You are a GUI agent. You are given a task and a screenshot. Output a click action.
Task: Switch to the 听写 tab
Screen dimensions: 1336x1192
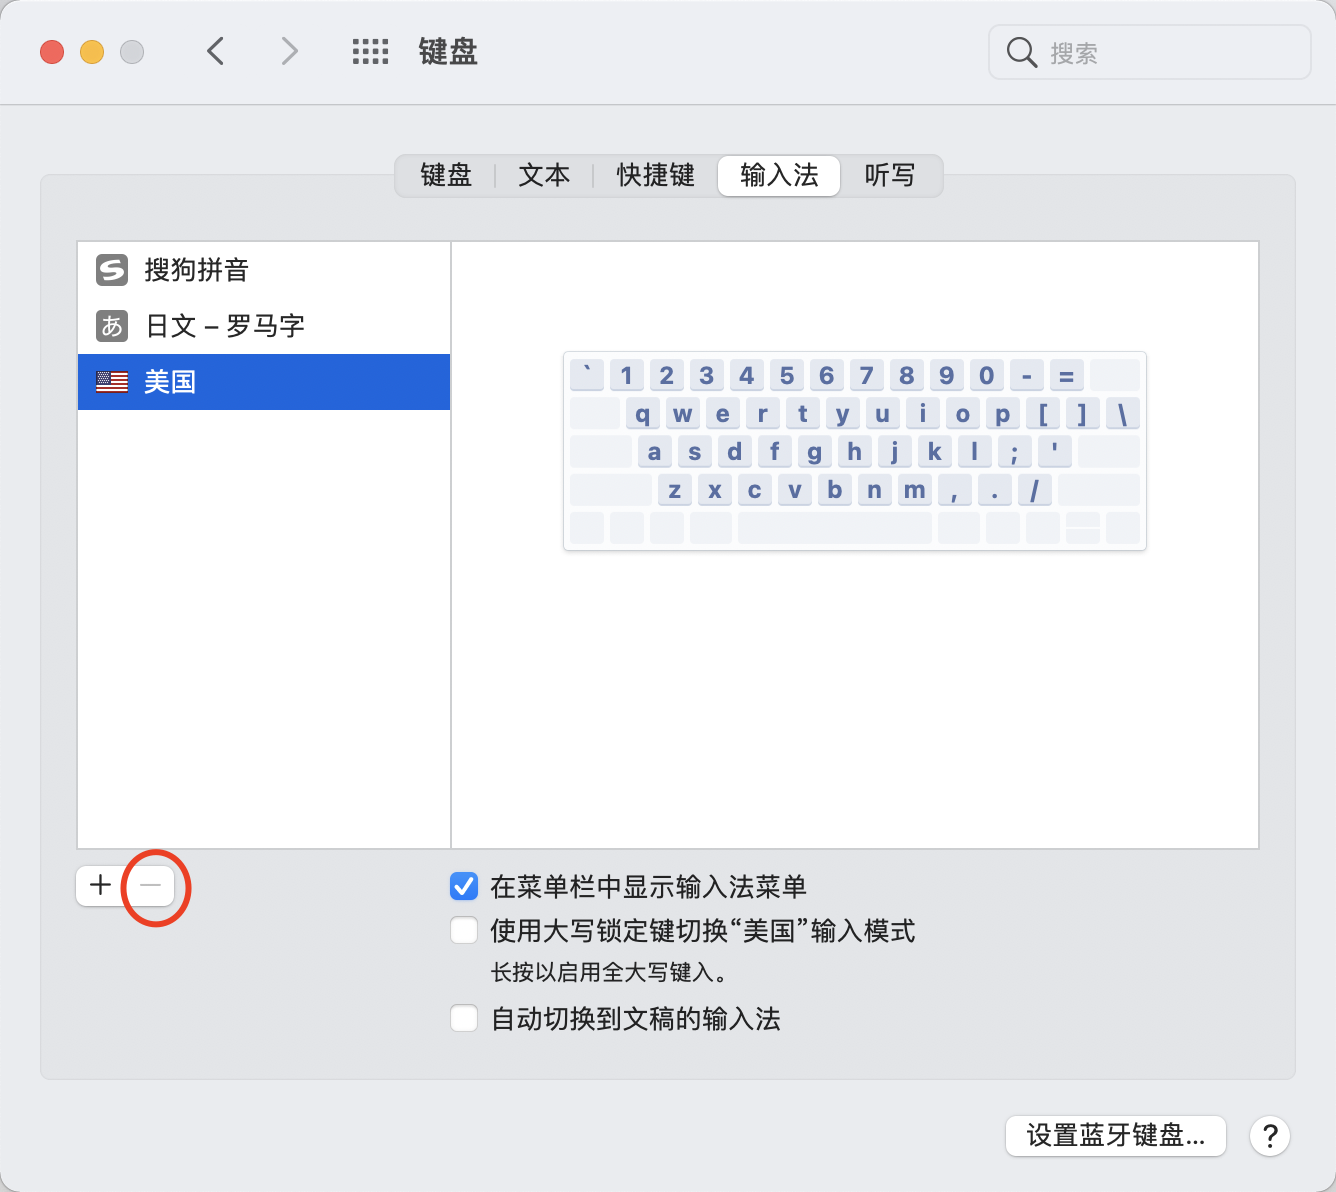pos(889,176)
